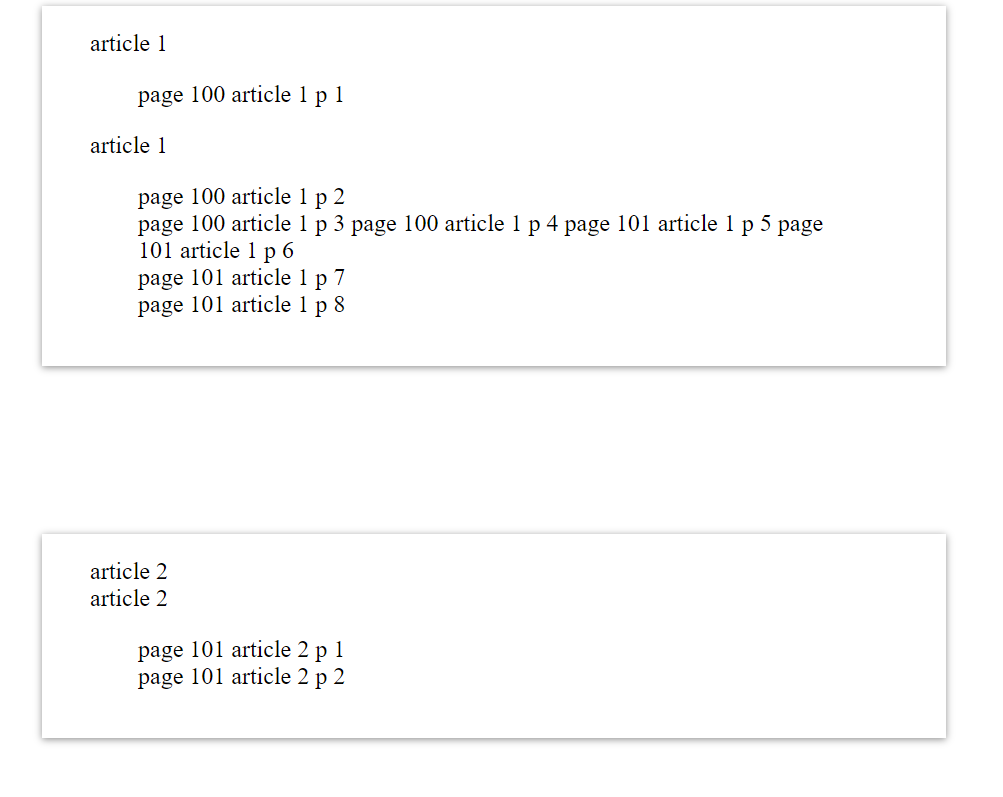This screenshot has height=797, width=1003.
Task: Click the second 'article 2' heading
Action: pos(129,599)
